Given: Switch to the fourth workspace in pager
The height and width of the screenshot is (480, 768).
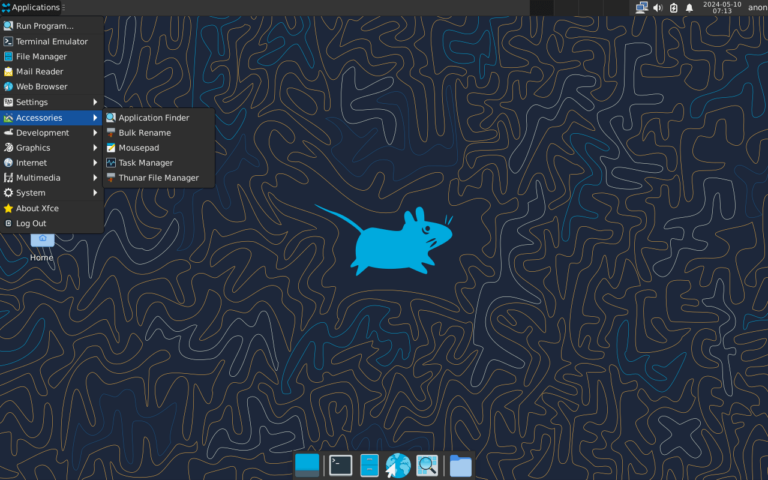Looking at the screenshot, I should [616, 7].
